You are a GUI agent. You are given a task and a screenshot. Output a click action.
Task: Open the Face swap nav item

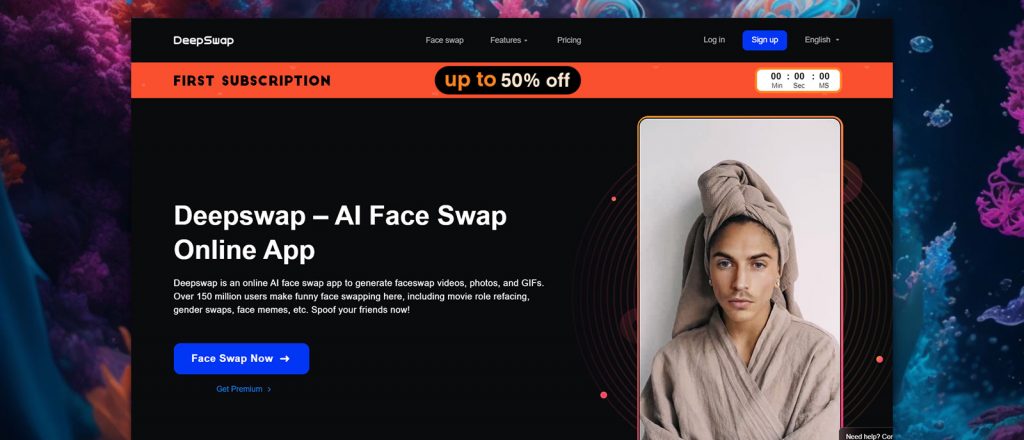pos(444,40)
